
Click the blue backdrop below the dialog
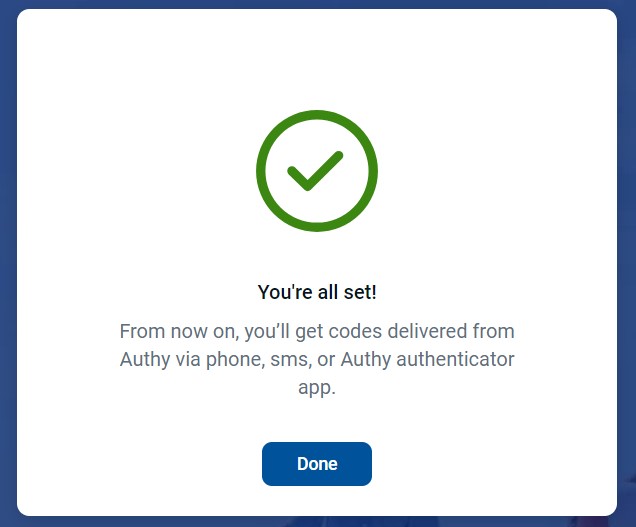click(317, 522)
